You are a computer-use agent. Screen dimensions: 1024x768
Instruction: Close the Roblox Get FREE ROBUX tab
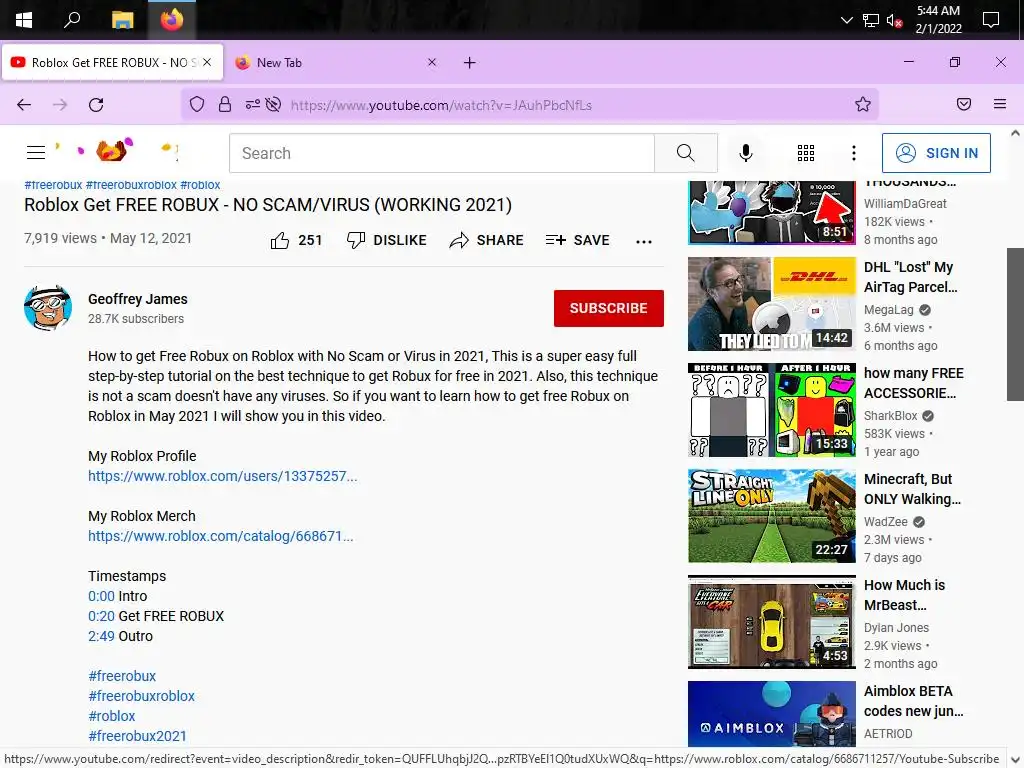point(207,62)
